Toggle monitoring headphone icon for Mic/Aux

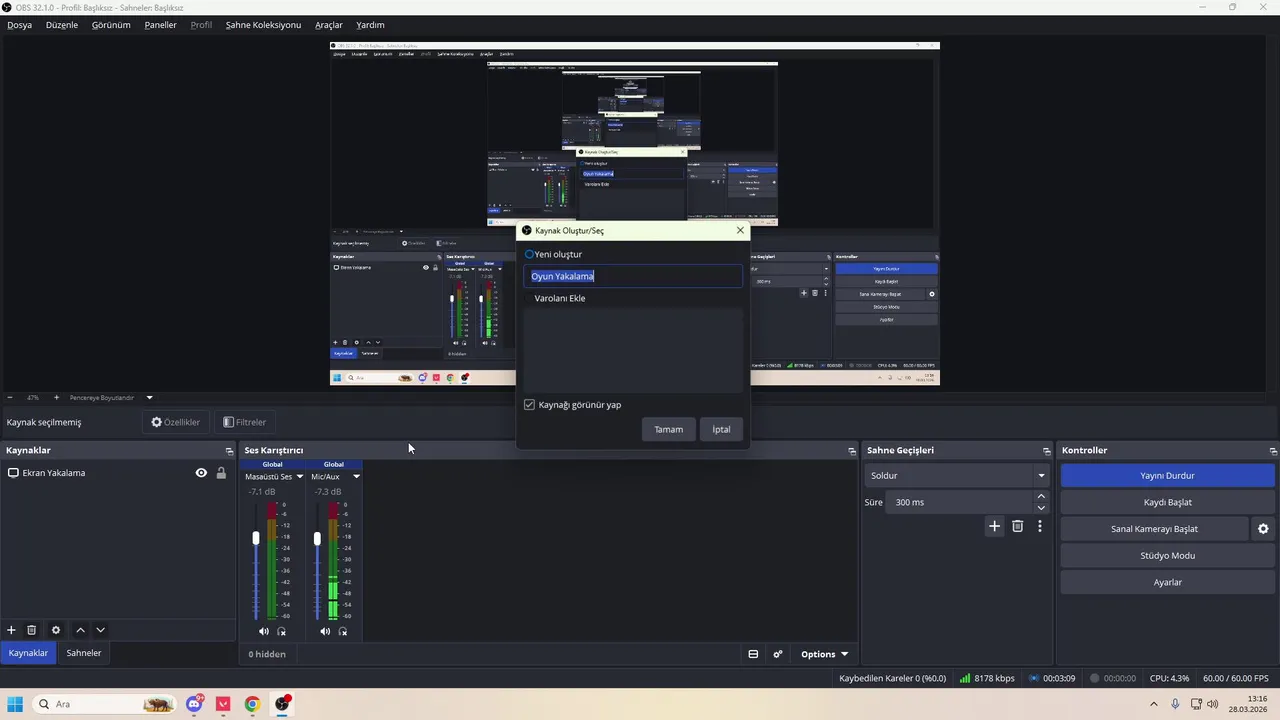click(x=343, y=631)
